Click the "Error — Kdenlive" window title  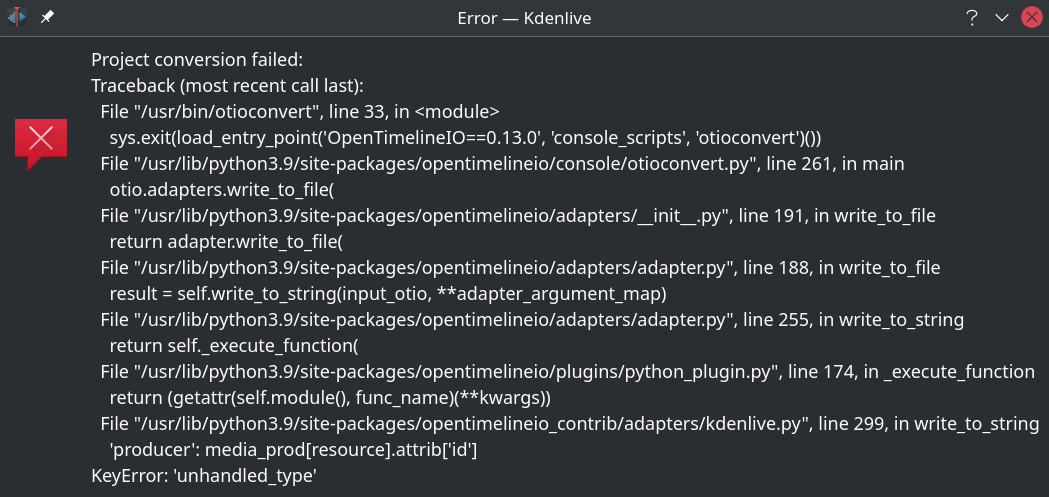524,17
